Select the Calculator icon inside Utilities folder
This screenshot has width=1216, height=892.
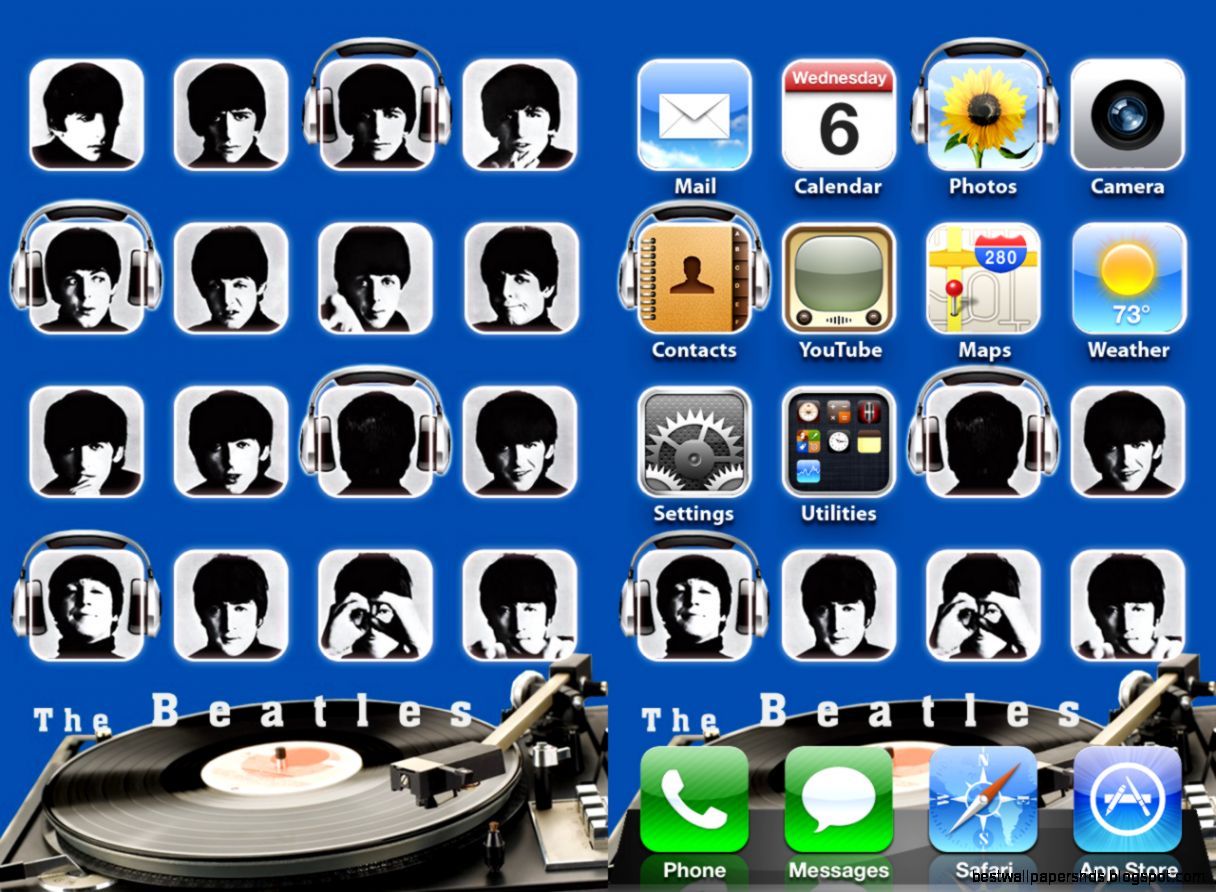[x=838, y=412]
